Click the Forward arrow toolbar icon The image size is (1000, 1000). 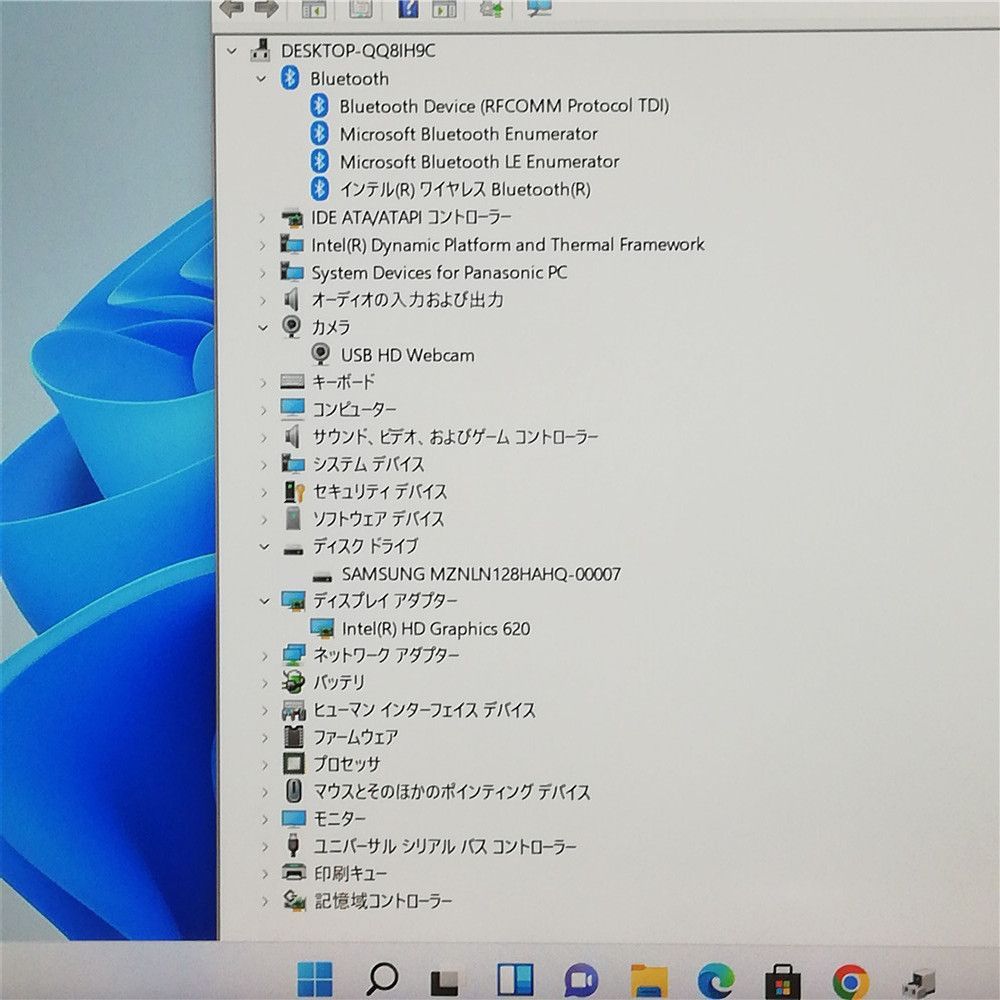click(267, 8)
